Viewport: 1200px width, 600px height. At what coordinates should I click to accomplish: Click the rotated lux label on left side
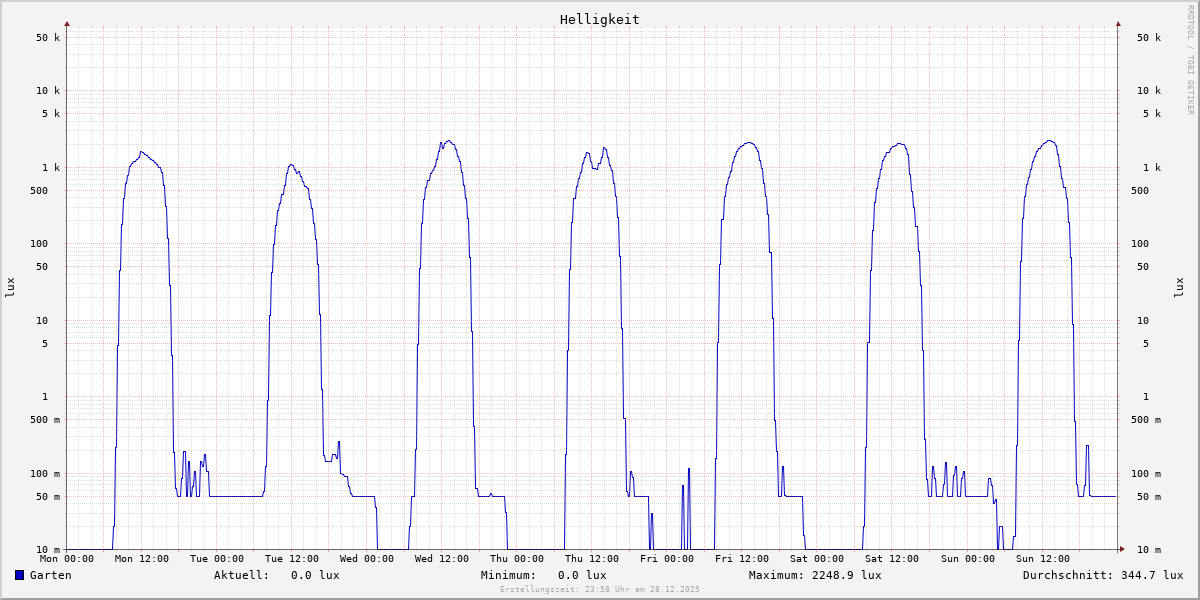[x=10, y=287]
